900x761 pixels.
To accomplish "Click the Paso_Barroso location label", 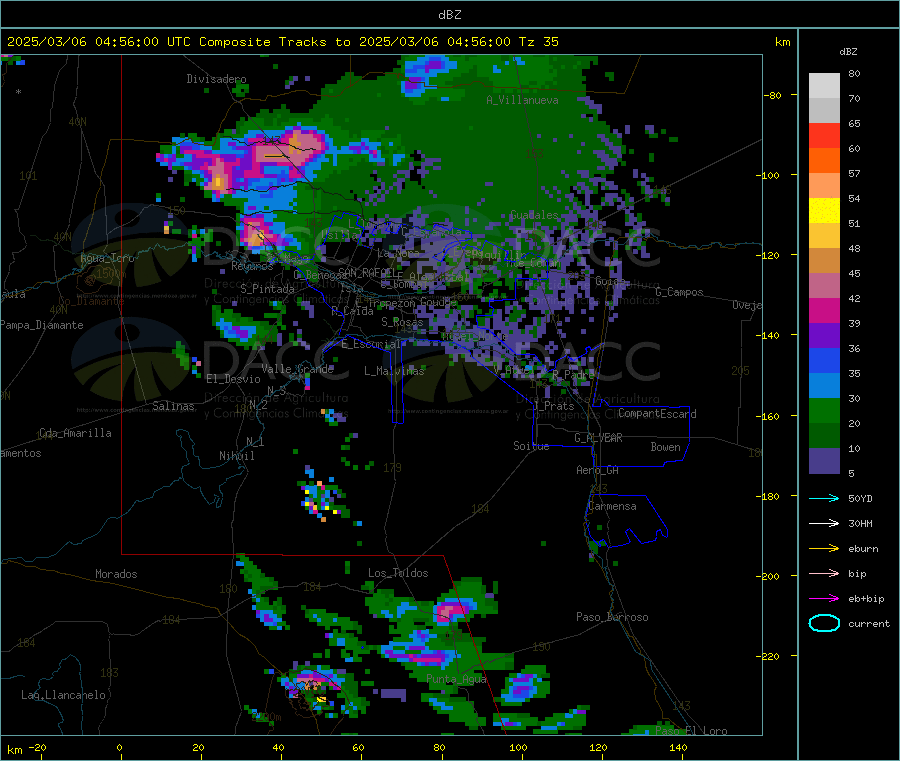I will [x=612, y=617].
